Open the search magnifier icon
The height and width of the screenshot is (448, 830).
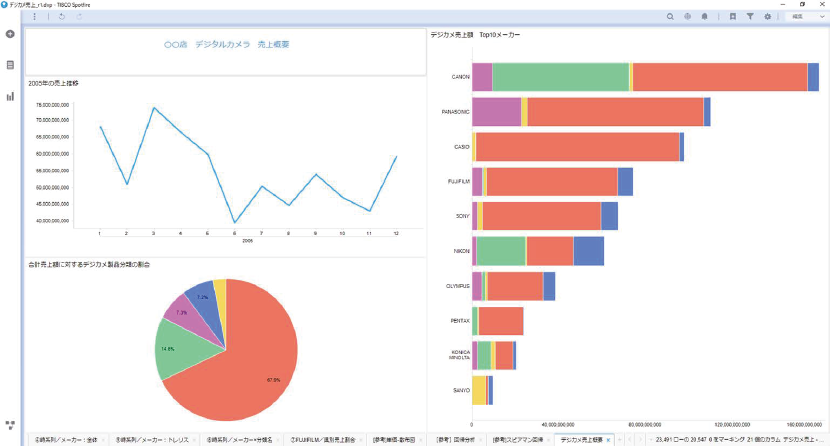670,16
